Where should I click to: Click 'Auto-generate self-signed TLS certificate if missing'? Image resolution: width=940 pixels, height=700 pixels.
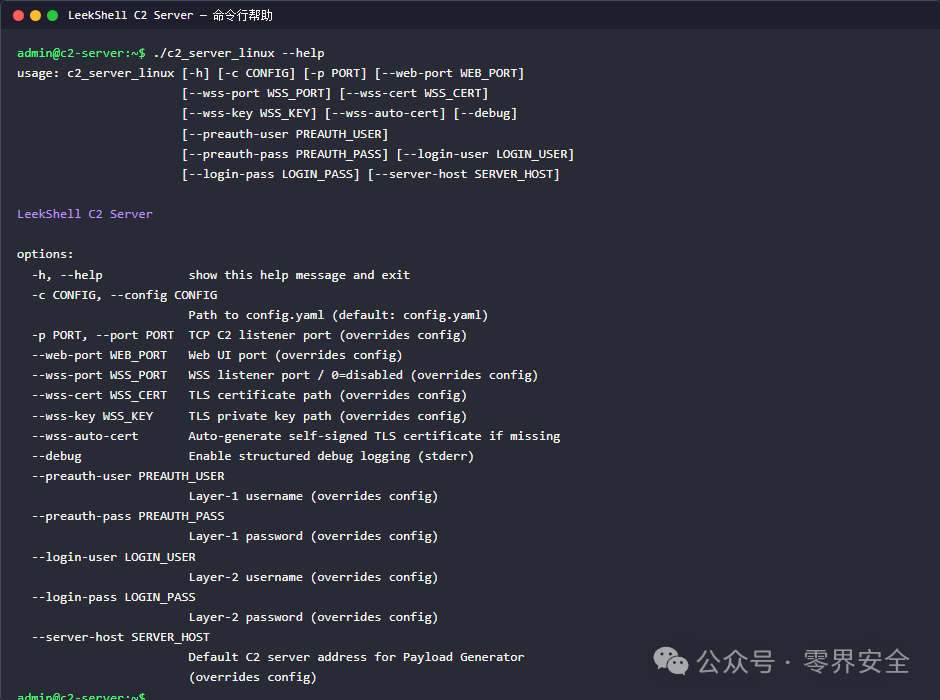pos(375,436)
